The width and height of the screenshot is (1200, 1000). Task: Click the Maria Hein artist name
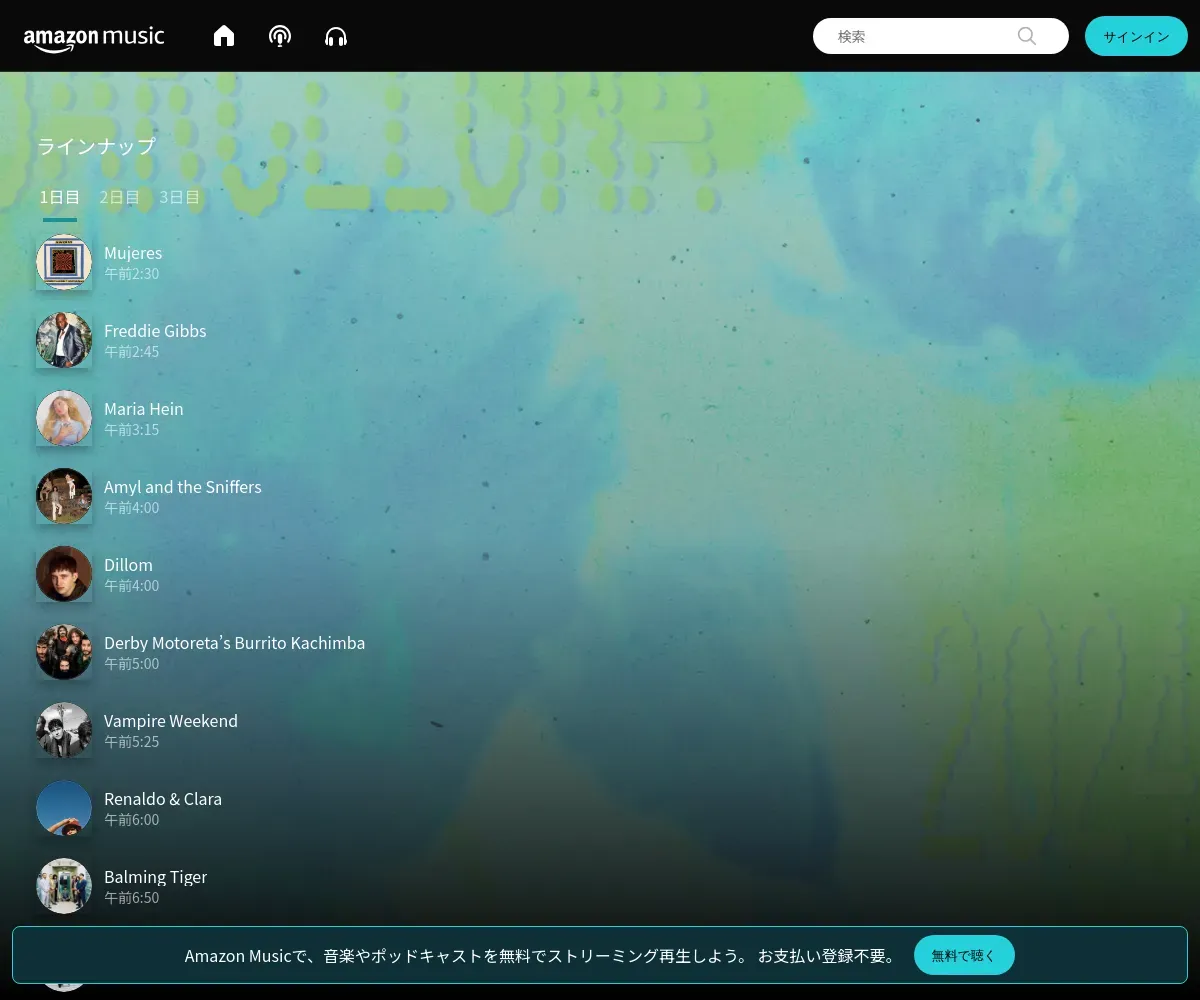(x=144, y=409)
